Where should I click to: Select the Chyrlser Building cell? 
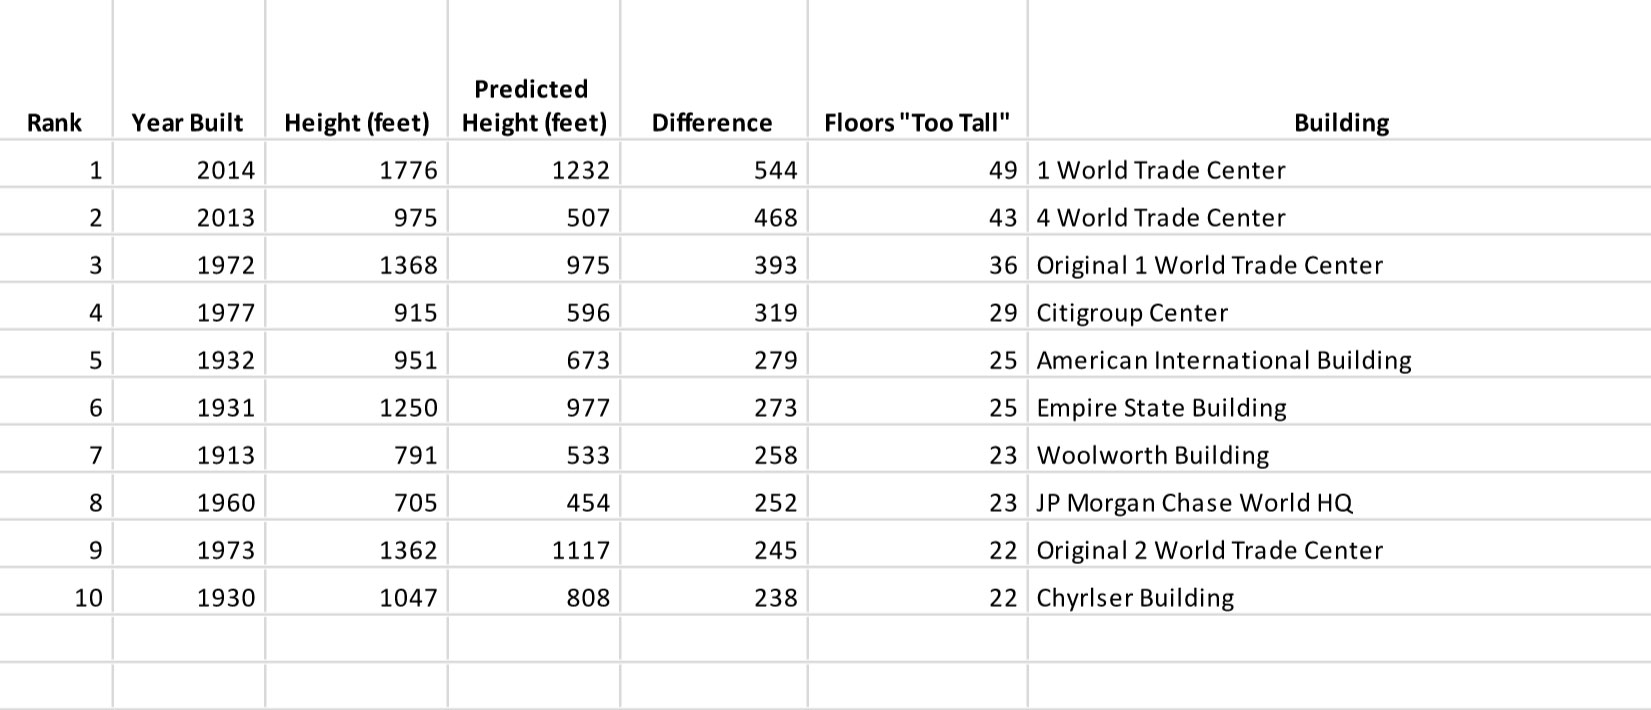(1339, 597)
